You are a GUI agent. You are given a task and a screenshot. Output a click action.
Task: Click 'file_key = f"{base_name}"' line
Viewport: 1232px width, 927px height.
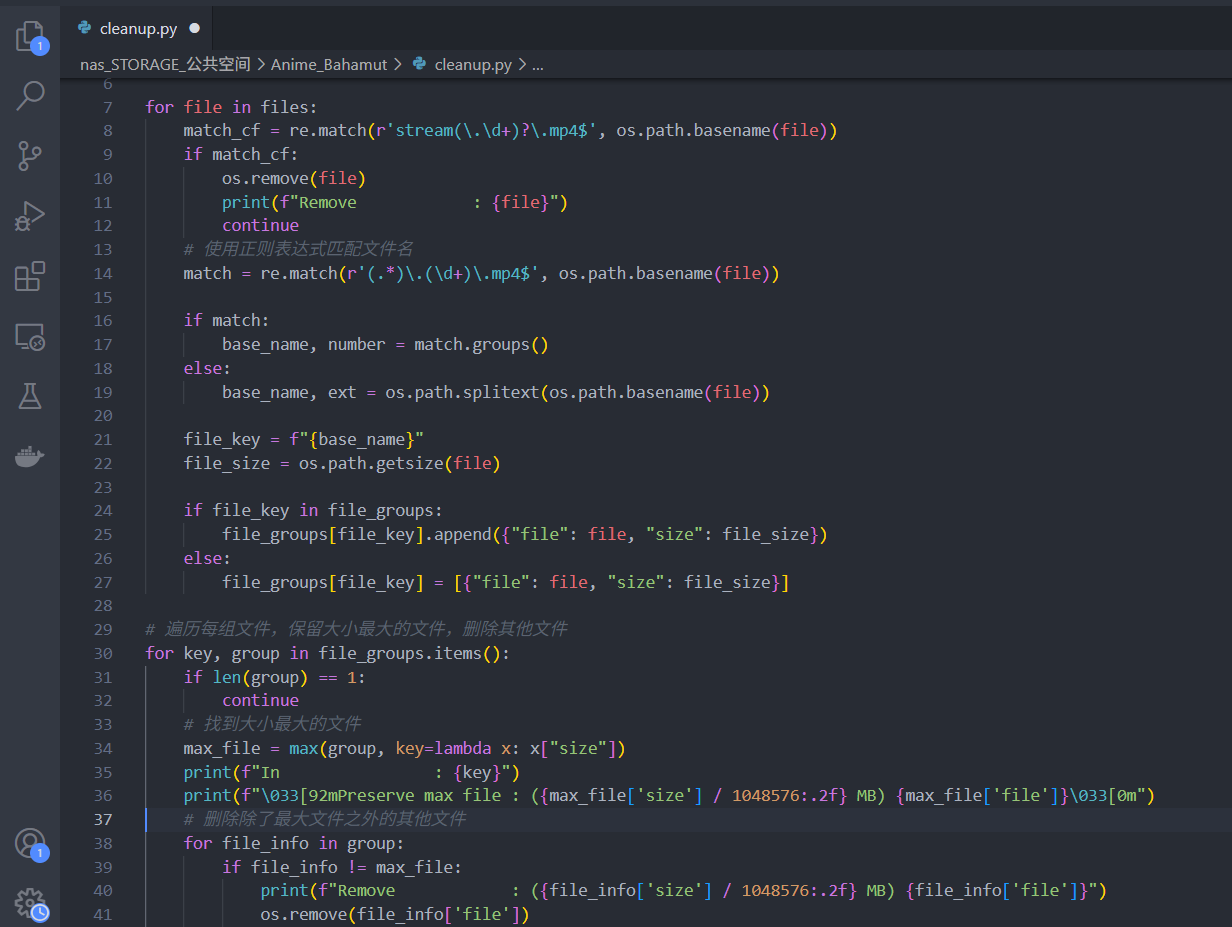point(304,439)
